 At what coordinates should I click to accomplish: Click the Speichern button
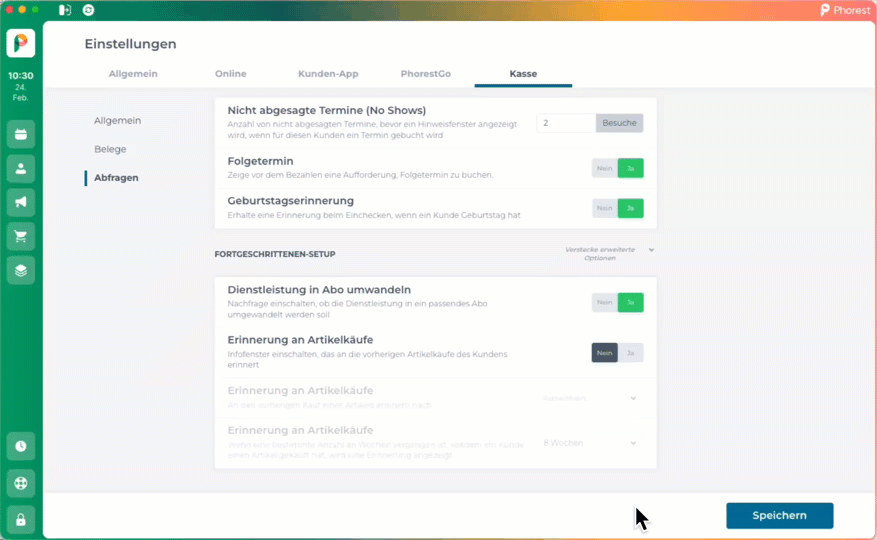click(779, 515)
